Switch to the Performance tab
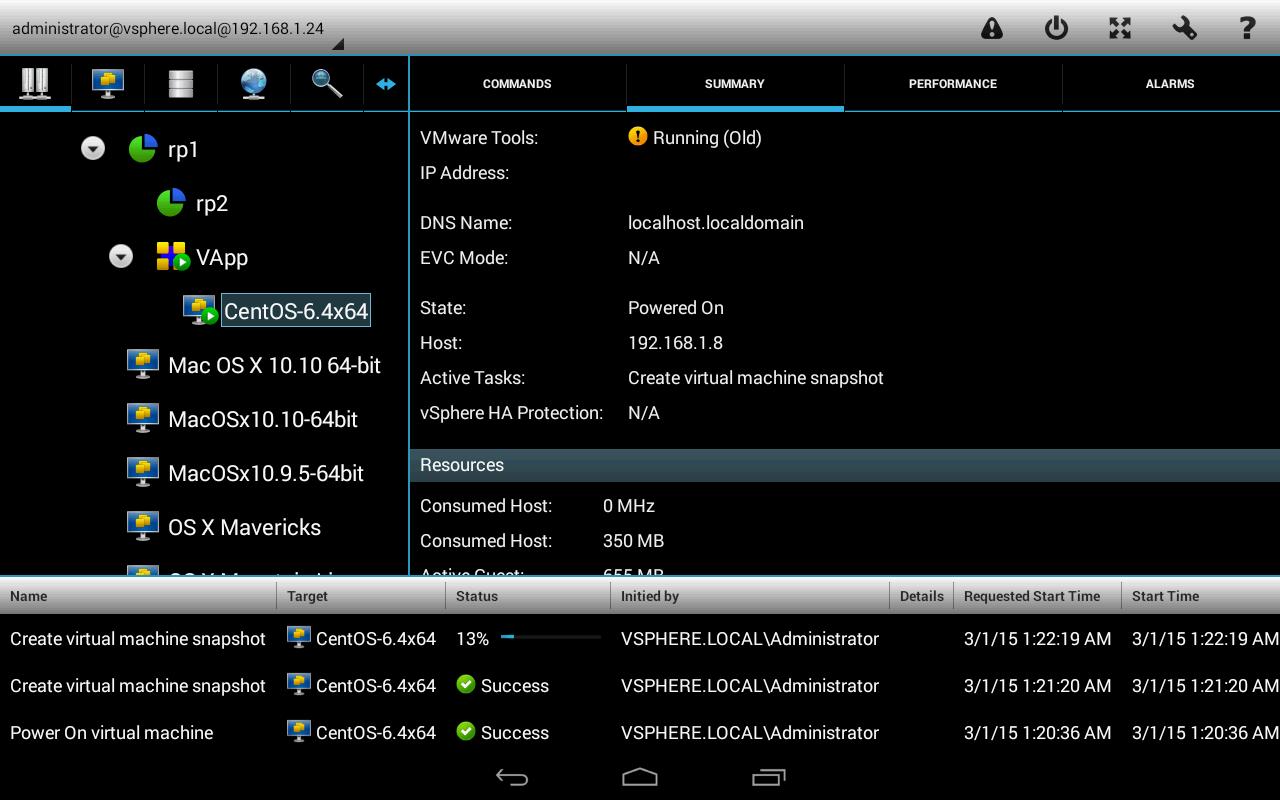The image size is (1280, 800). [x=953, y=84]
